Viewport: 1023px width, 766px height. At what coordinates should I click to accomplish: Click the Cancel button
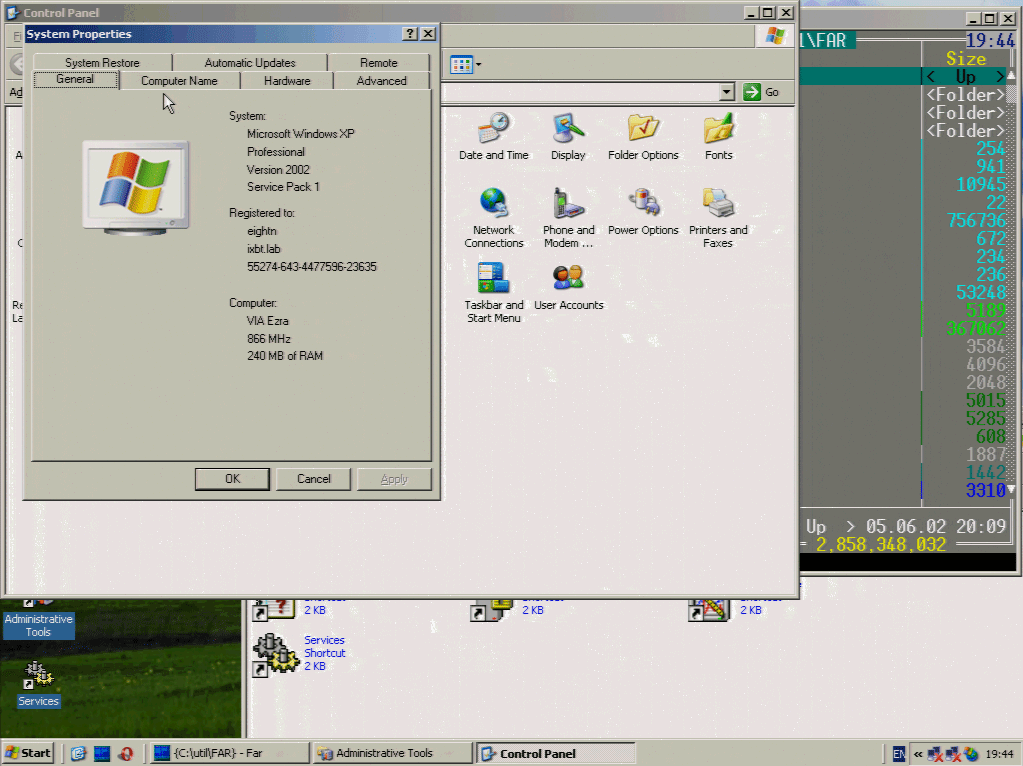pos(313,479)
